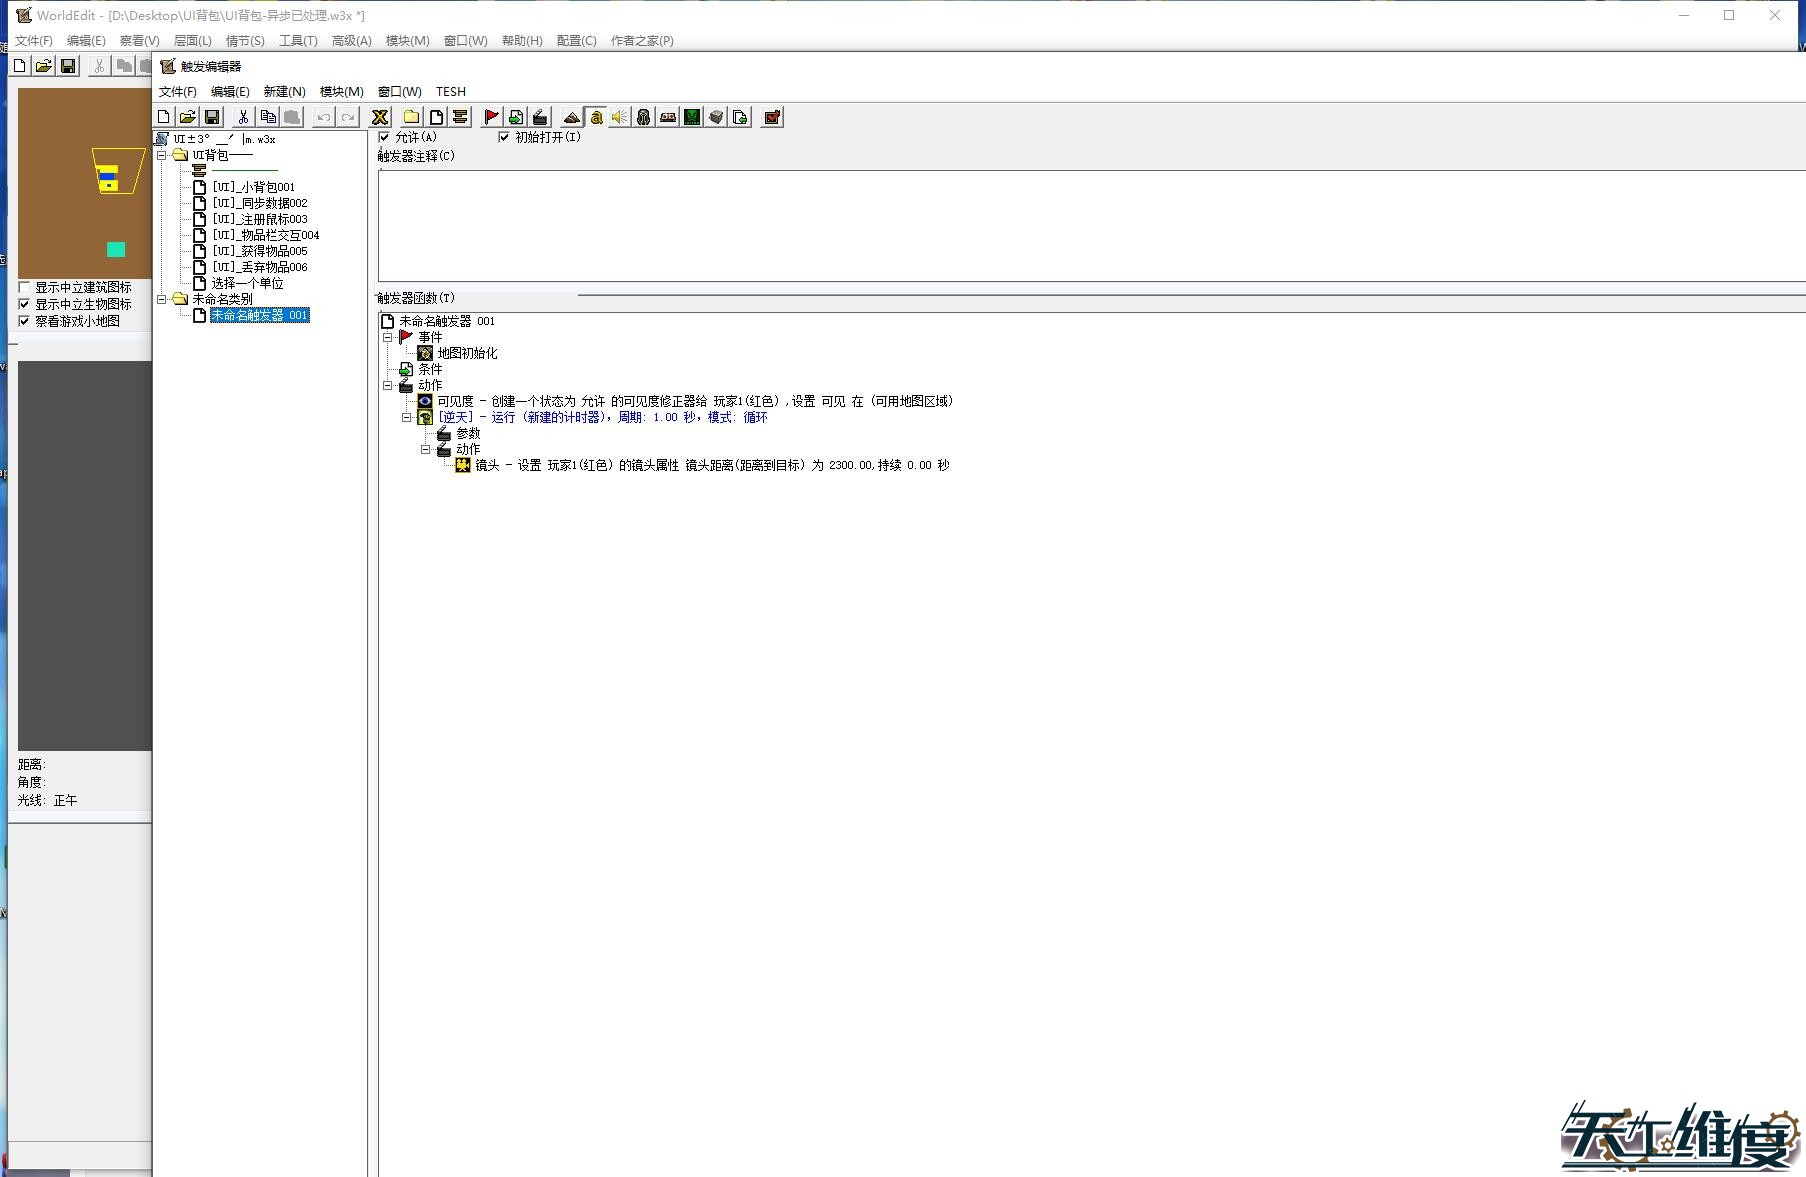This screenshot has height=1177, width=1806.
Task: Select the 地图初始化 event line
Action: coord(466,353)
